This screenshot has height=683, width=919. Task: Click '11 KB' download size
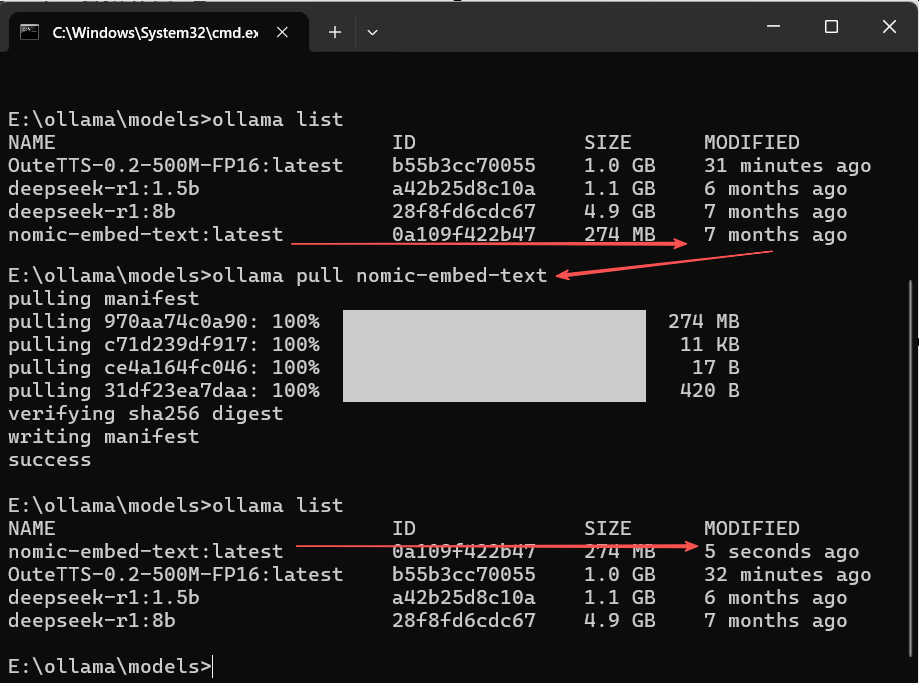[x=710, y=345]
